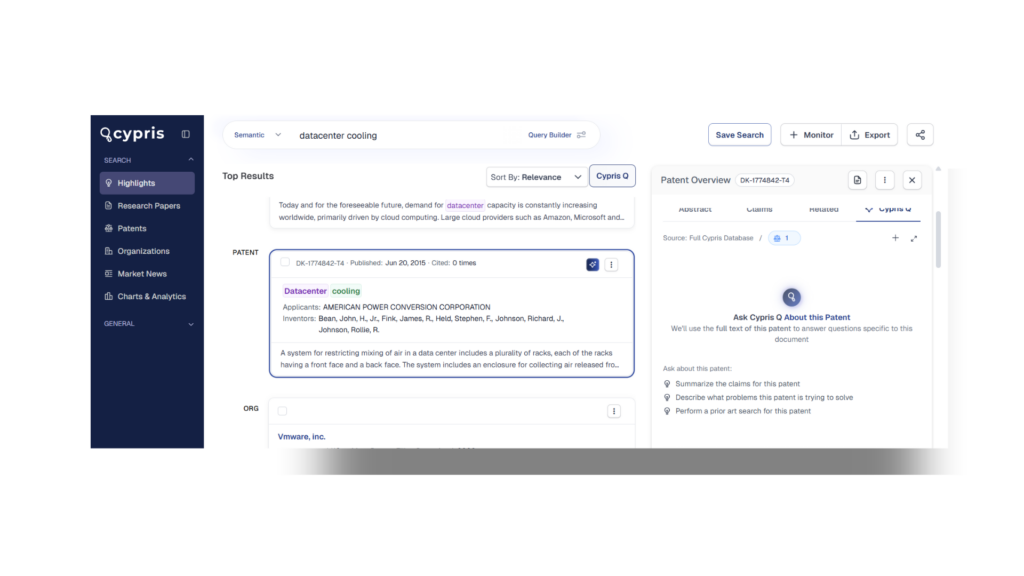Screen dimensions: 1024x576
Task: Collapse the SEARCH sidebar group
Action: [191, 160]
